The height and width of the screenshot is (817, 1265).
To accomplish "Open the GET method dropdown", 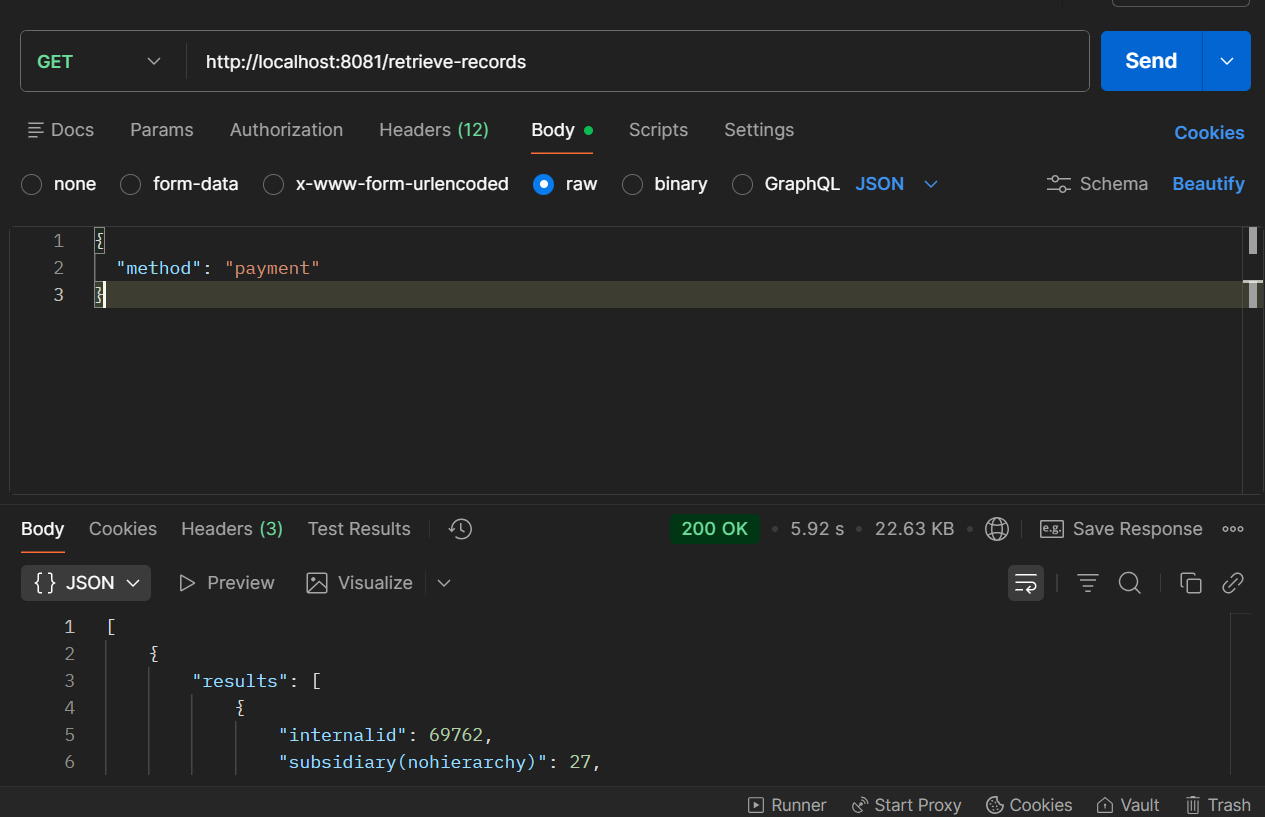I will click(x=99, y=61).
